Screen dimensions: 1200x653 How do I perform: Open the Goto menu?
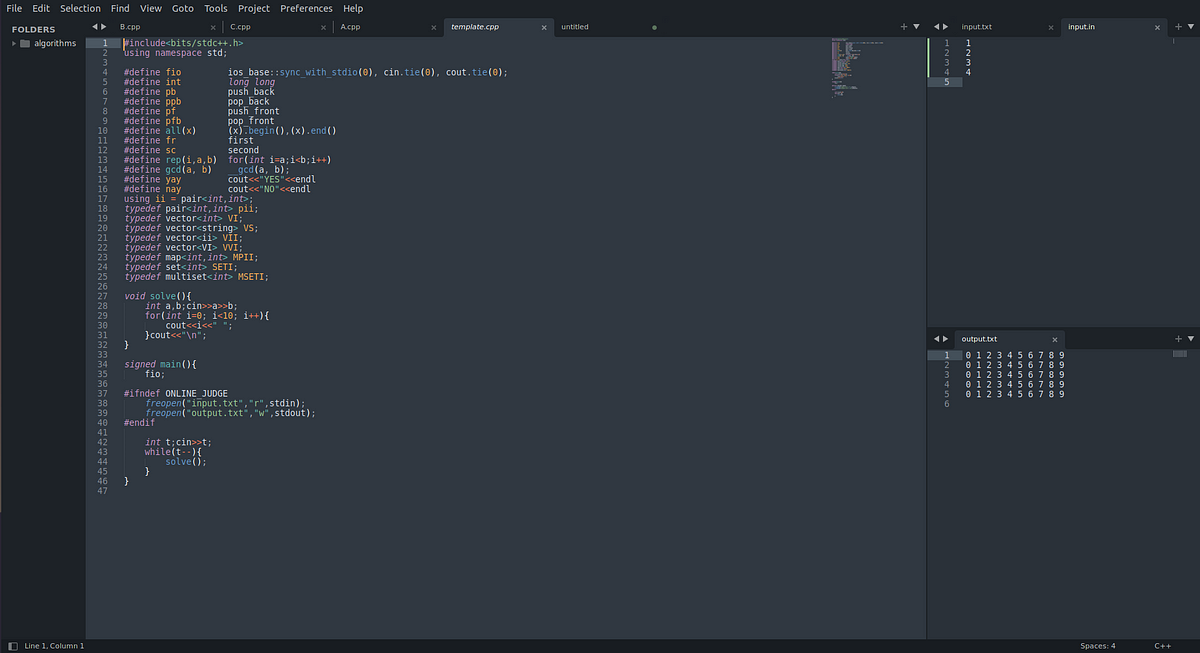click(183, 8)
